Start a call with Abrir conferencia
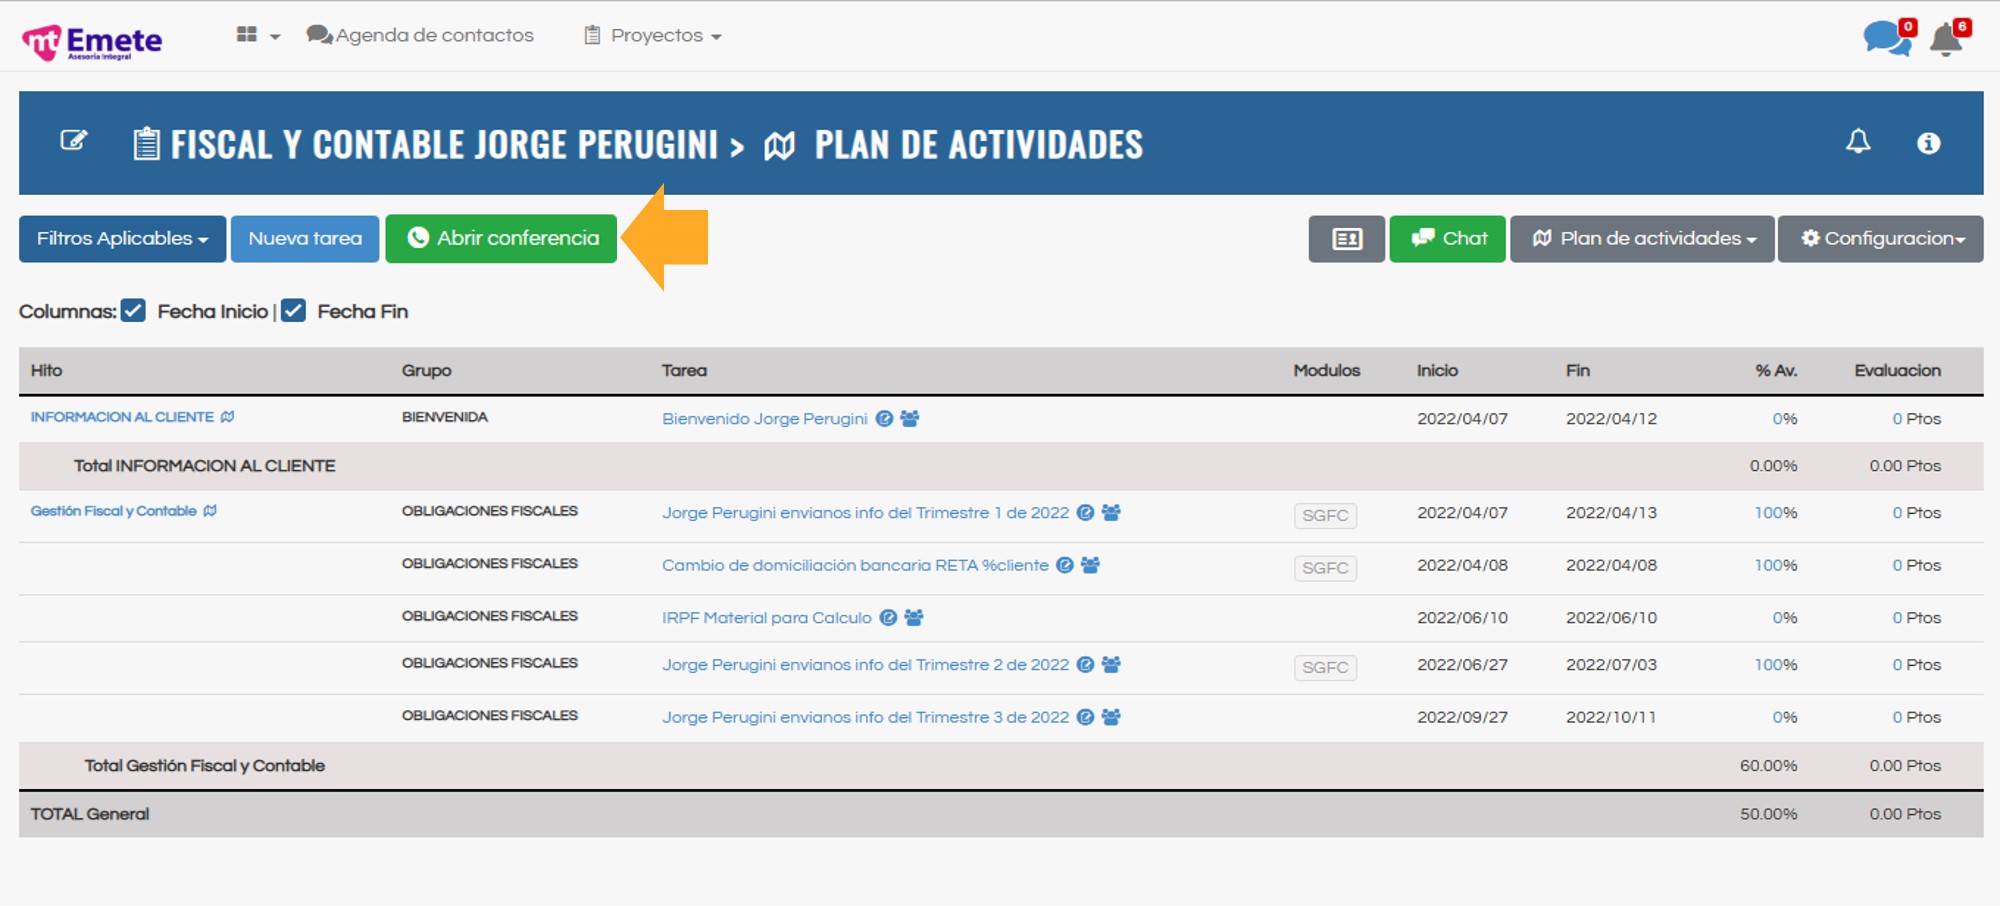This screenshot has width=2000, height=906. click(x=501, y=239)
